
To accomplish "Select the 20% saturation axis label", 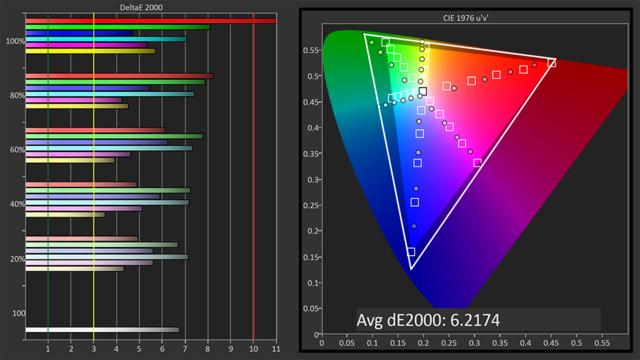I will point(17,259).
